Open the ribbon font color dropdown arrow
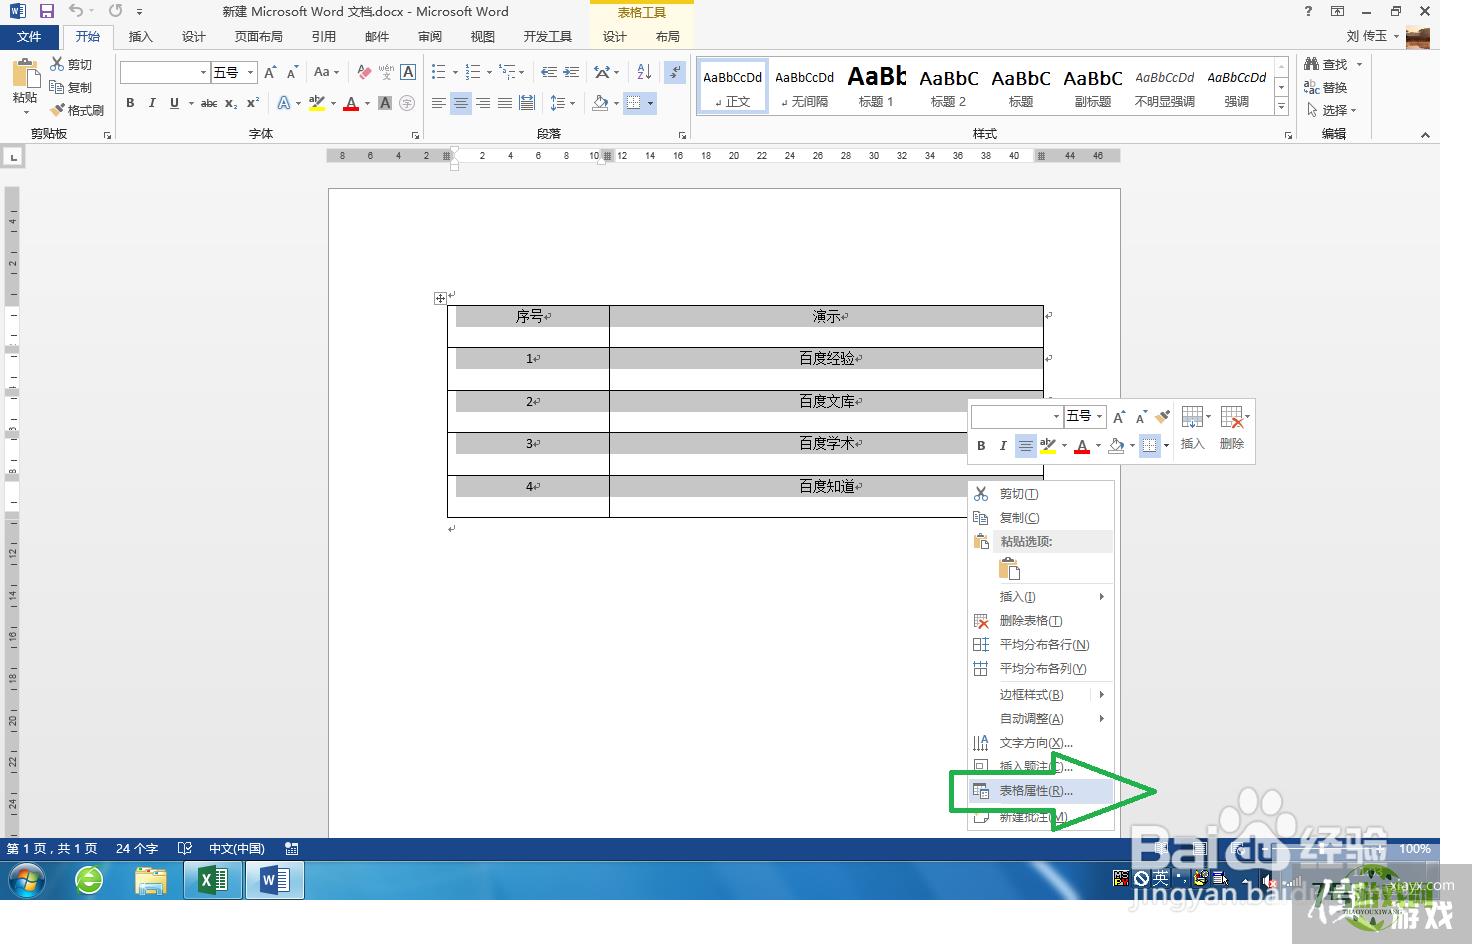Viewport: 1472px width, 944px height. [x=367, y=103]
